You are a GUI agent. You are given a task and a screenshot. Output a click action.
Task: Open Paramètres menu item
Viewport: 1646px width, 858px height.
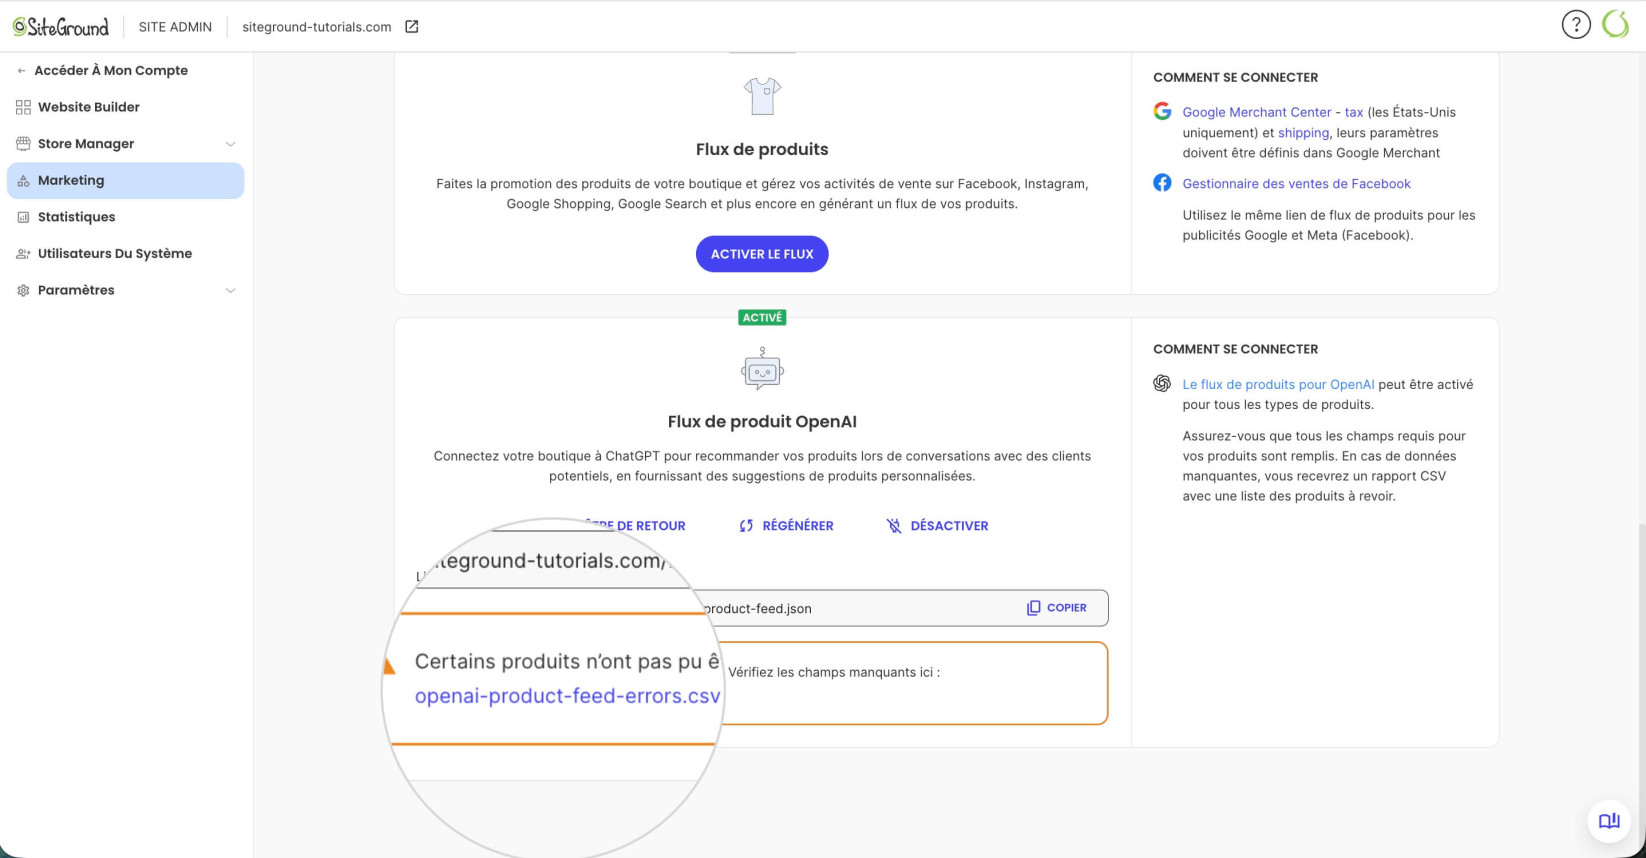pyautogui.click(x=76, y=290)
